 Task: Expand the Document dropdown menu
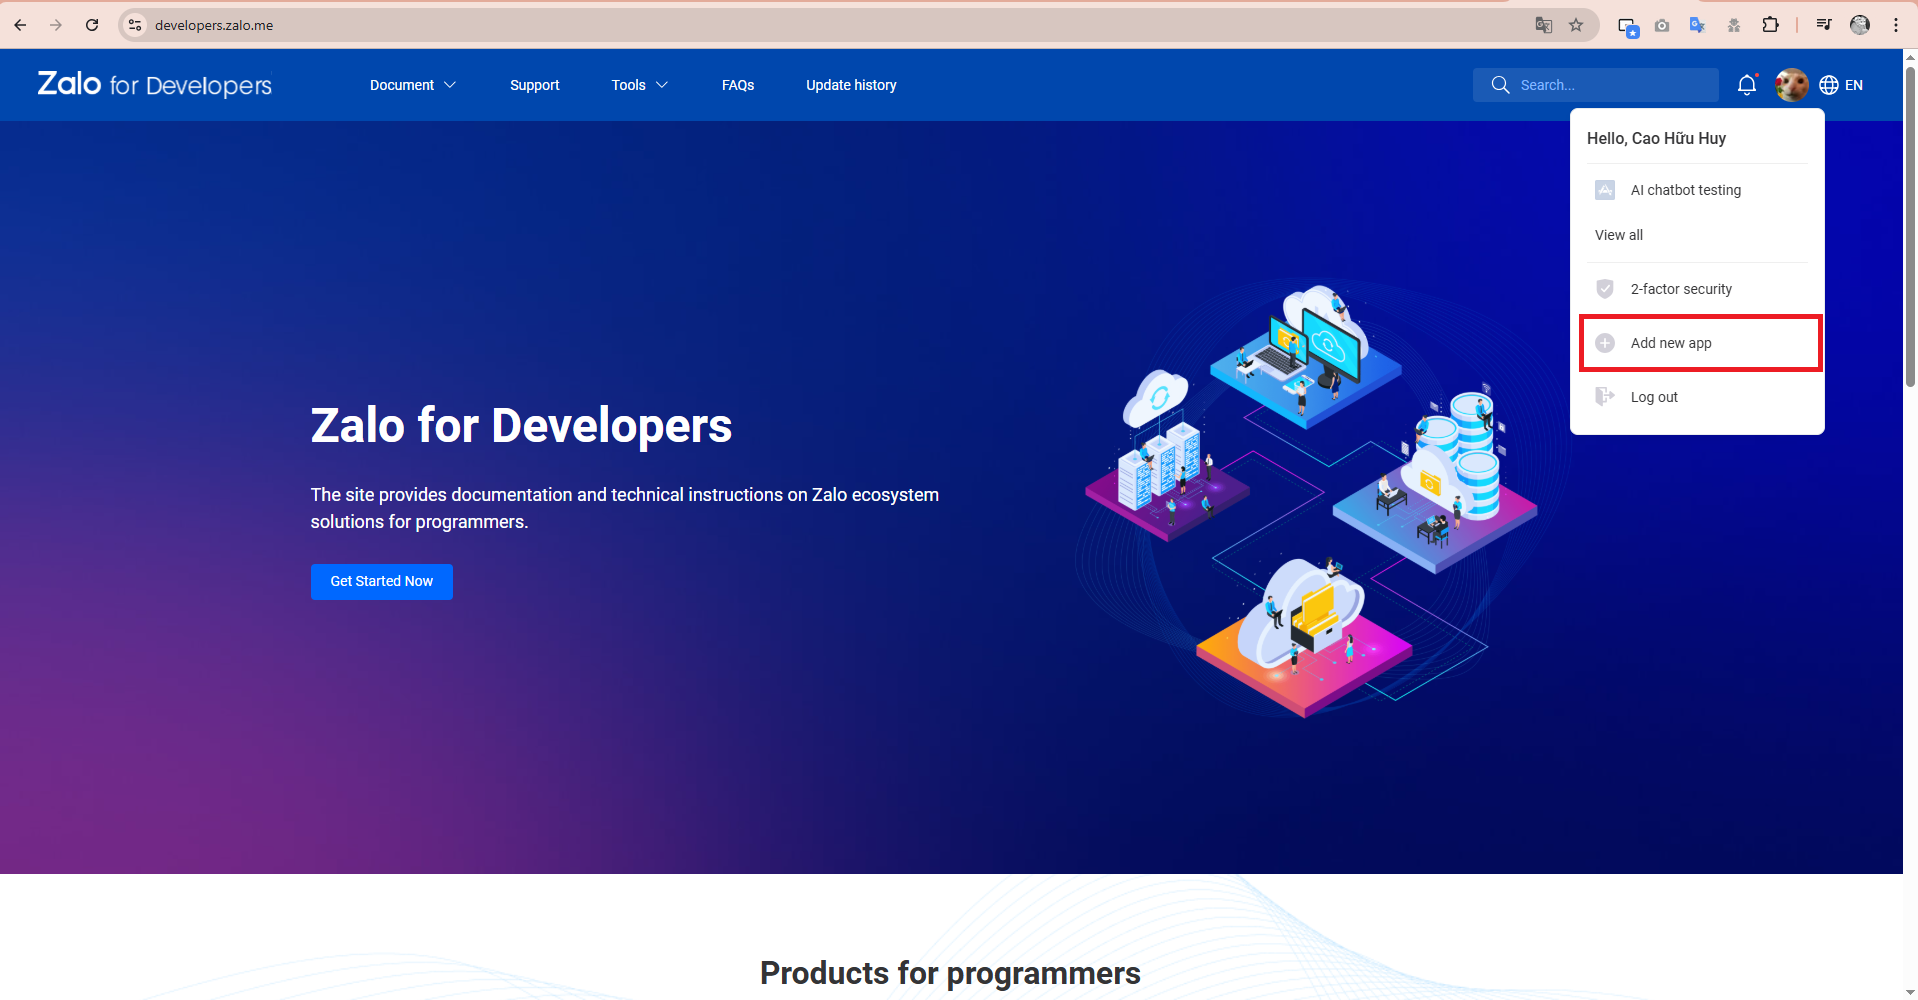pyautogui.click(x=412, y=85)
